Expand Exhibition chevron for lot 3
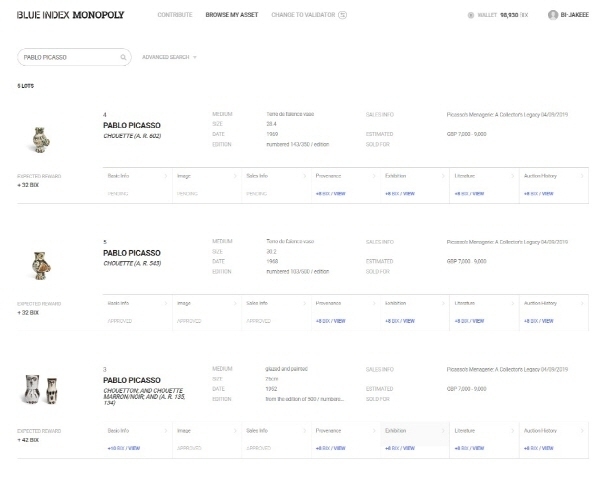This screenshot has width=600, height=499. coord(443,431)
